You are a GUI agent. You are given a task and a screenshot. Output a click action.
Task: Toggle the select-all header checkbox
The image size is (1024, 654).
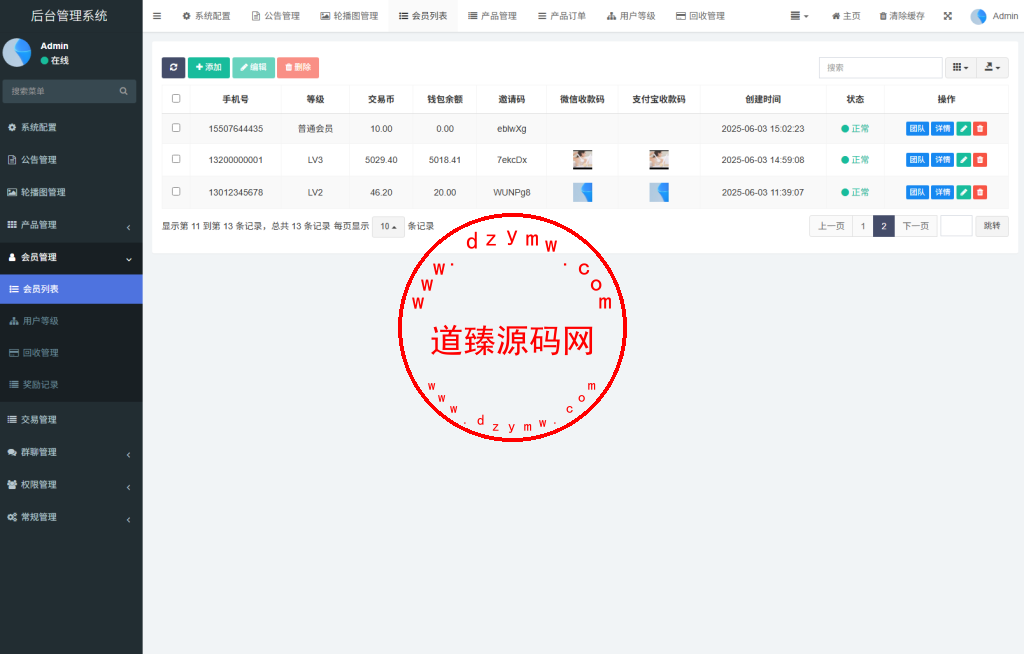(176, 99)
